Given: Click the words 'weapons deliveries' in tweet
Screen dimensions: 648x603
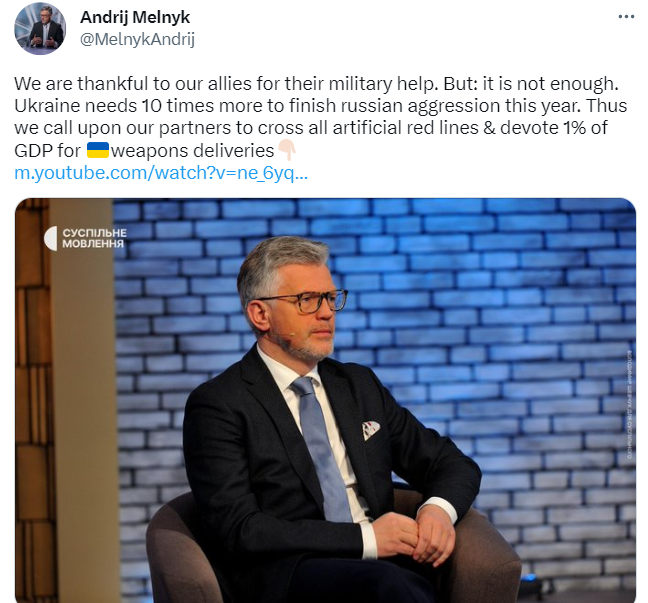Looking at the screenshot, I should (x=193, y=150).
